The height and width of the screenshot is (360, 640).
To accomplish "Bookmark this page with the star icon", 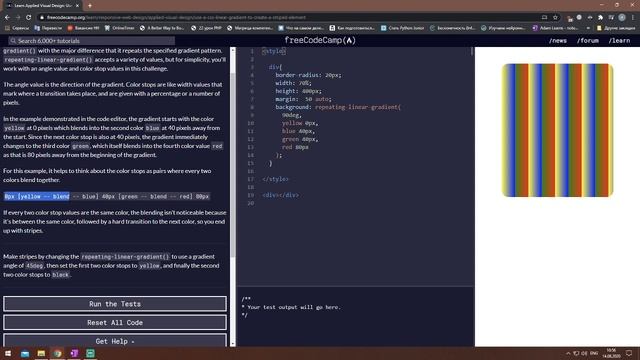I will (555, 18).
